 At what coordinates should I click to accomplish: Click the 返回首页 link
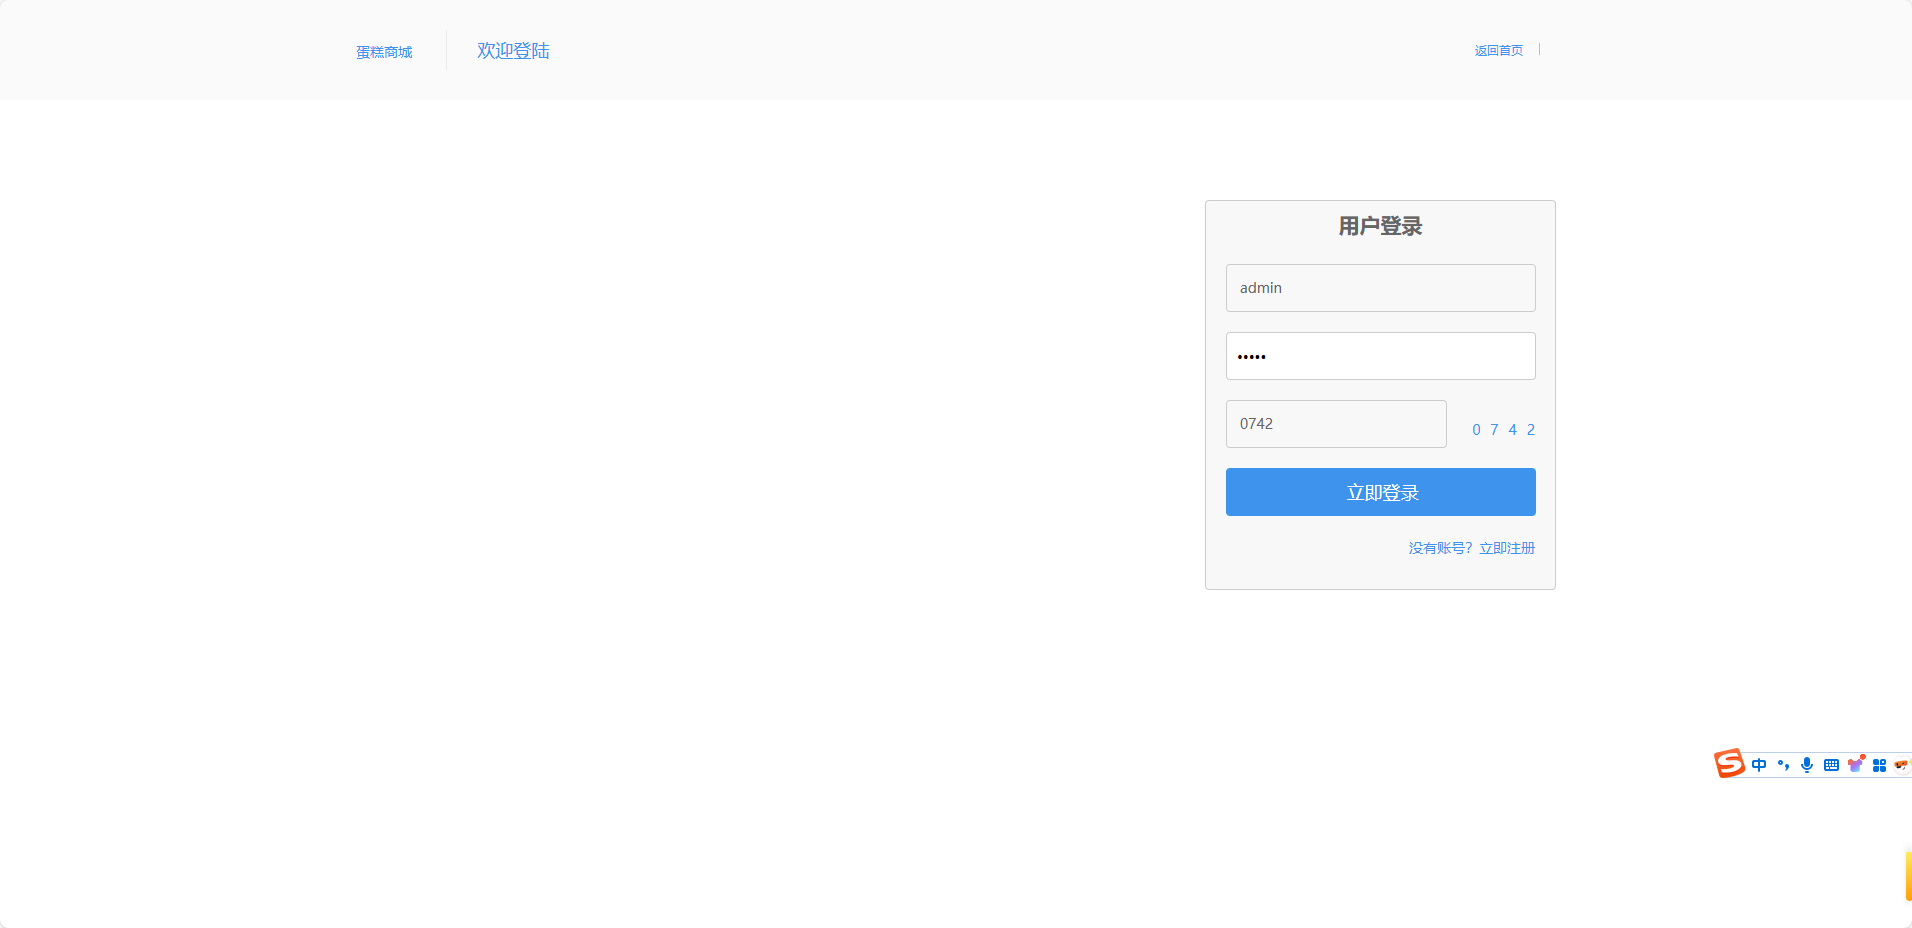click(1497, 48)
